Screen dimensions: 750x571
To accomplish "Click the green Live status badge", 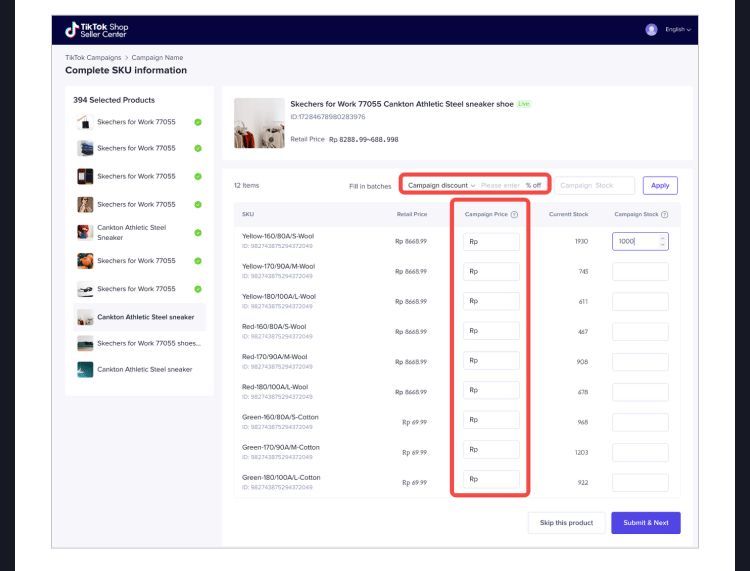I will click(x=524, y=104).
